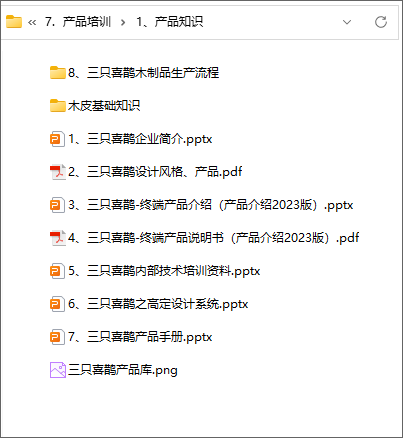Click pptx icon of 1、三只喜鹊企业简介
The height and width of the screenshot is (438, 403).
pos(57,139)
